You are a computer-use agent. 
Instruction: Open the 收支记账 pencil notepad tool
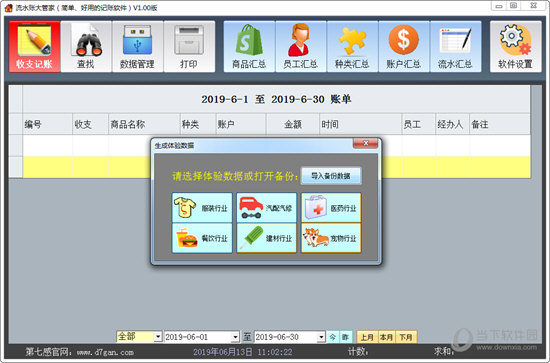[x=34, y=47]
